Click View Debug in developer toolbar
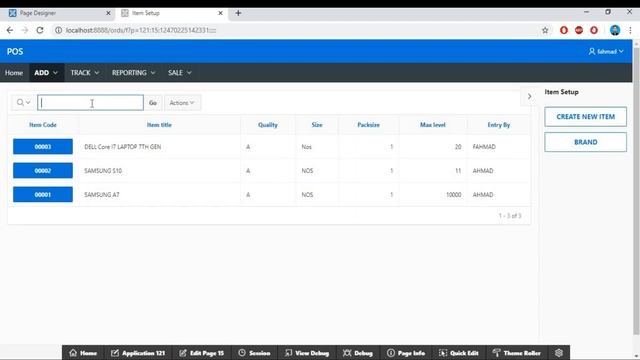 [x=307, y=353]
